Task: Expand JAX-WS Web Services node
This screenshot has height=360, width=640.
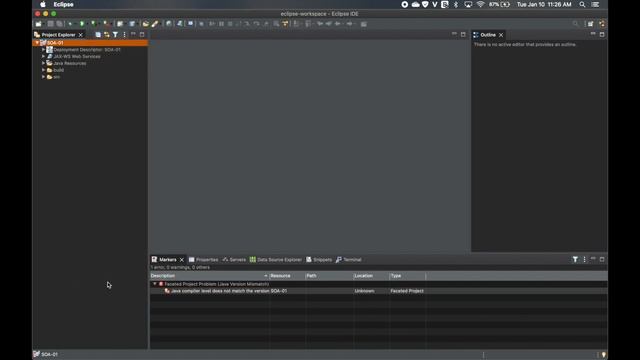Action: (43, 56)
